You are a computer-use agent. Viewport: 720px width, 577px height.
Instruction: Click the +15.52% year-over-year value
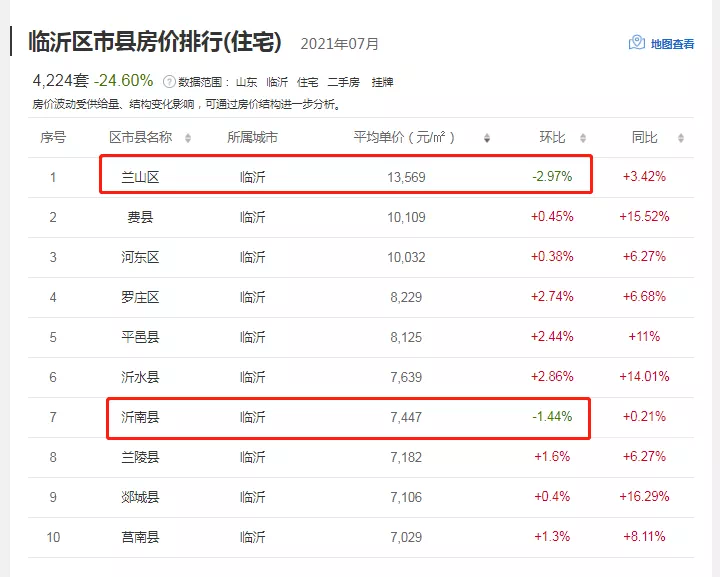point(644,216)
